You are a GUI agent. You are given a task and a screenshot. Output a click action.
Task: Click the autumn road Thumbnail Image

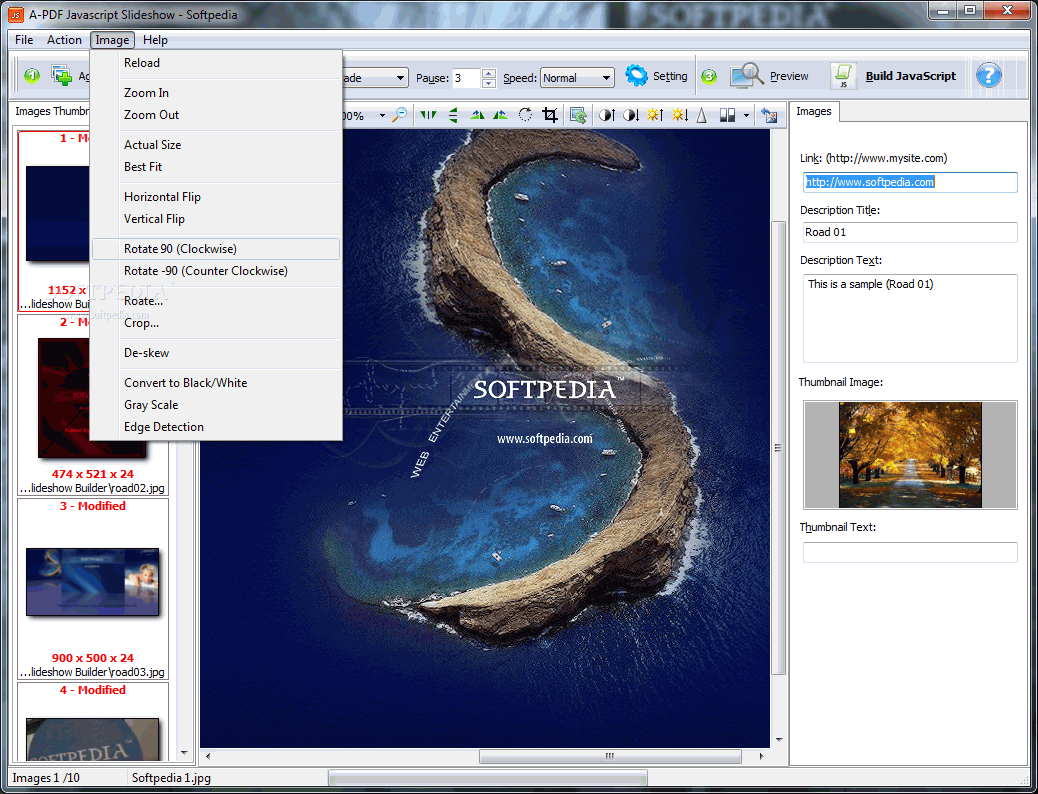coord(910,455)
